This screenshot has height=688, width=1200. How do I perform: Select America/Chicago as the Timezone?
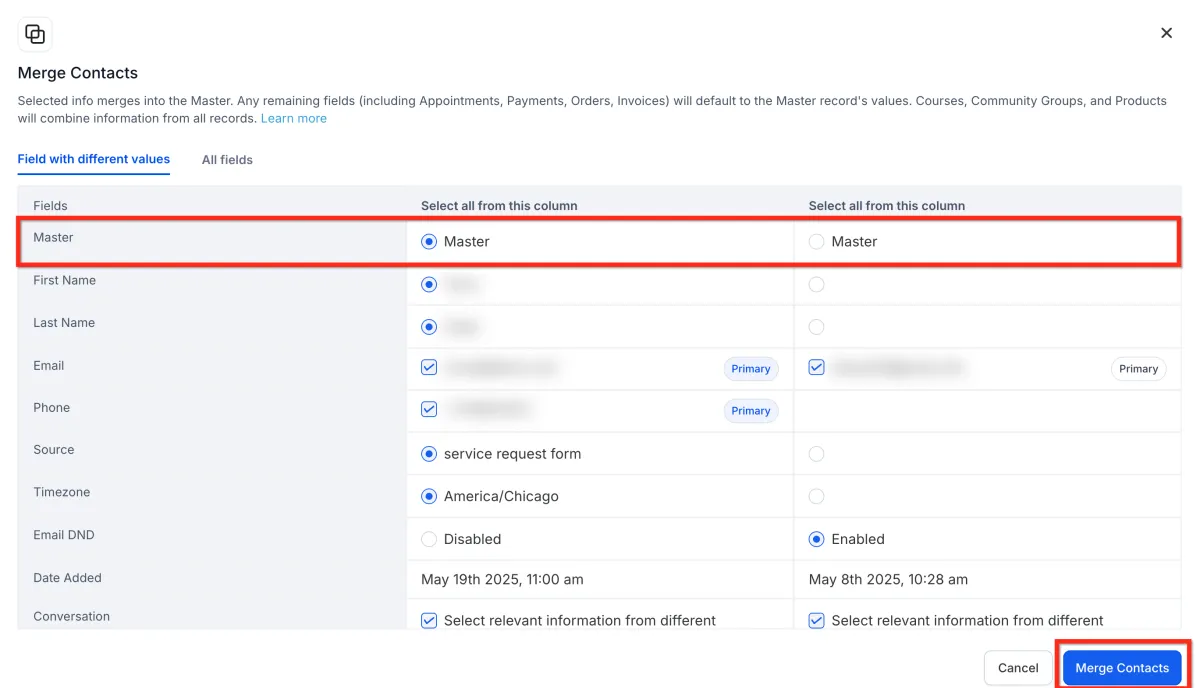click(429, 496)
